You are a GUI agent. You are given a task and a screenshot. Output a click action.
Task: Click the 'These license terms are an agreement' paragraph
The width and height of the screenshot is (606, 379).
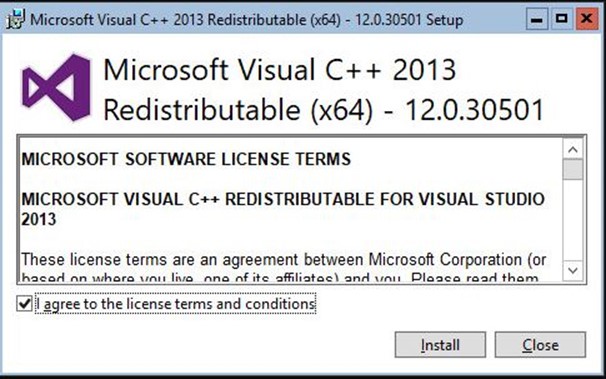(x=283, y=260)
